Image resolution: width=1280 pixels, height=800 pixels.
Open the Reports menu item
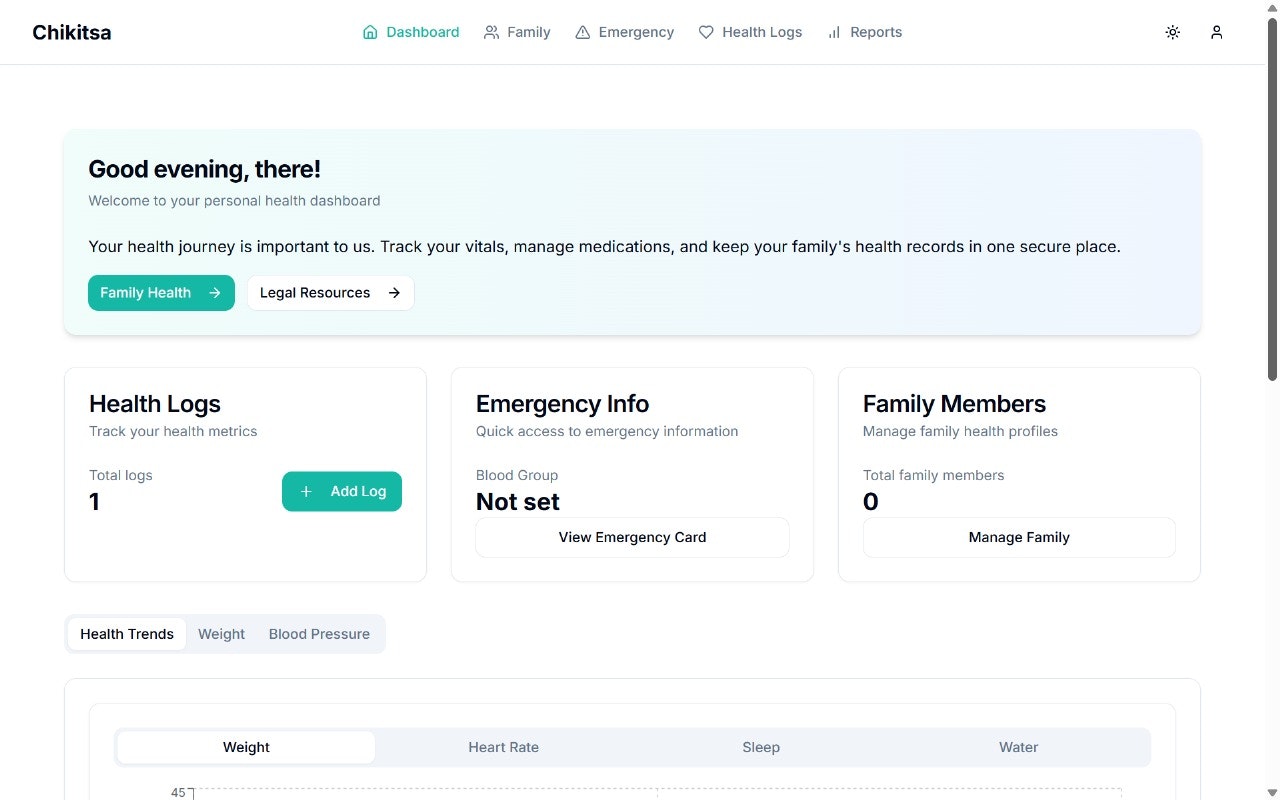(864, 32)
